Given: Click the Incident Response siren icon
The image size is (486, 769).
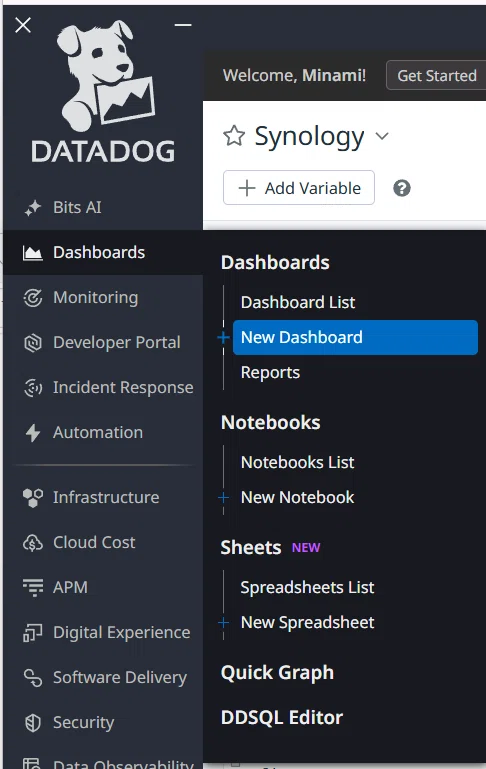Looking at the screenshot, I should coord(33,388).
